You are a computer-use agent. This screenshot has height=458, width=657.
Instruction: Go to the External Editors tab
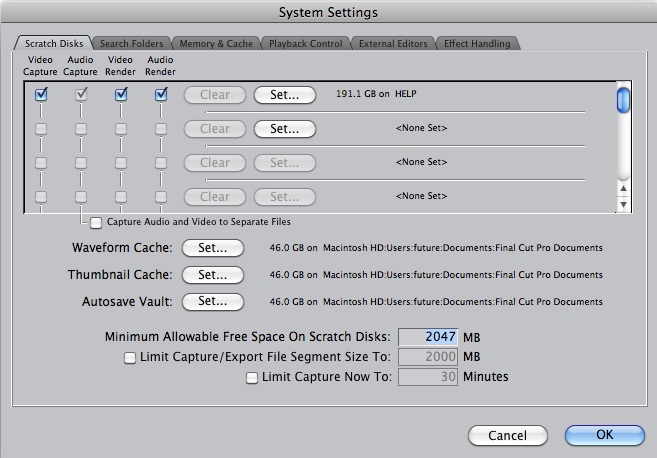pos(393,44)
